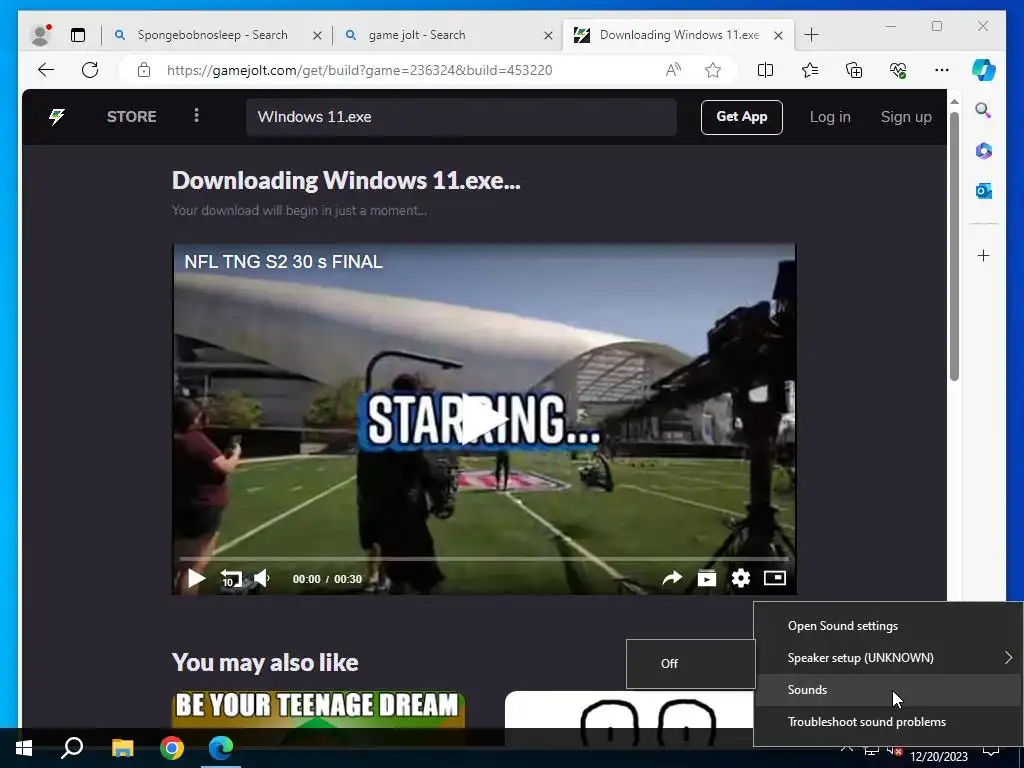The width and height of the screenshot is (1024, 768).
Task: Open Copilot sidebar
Action: [x=984, y=70]
